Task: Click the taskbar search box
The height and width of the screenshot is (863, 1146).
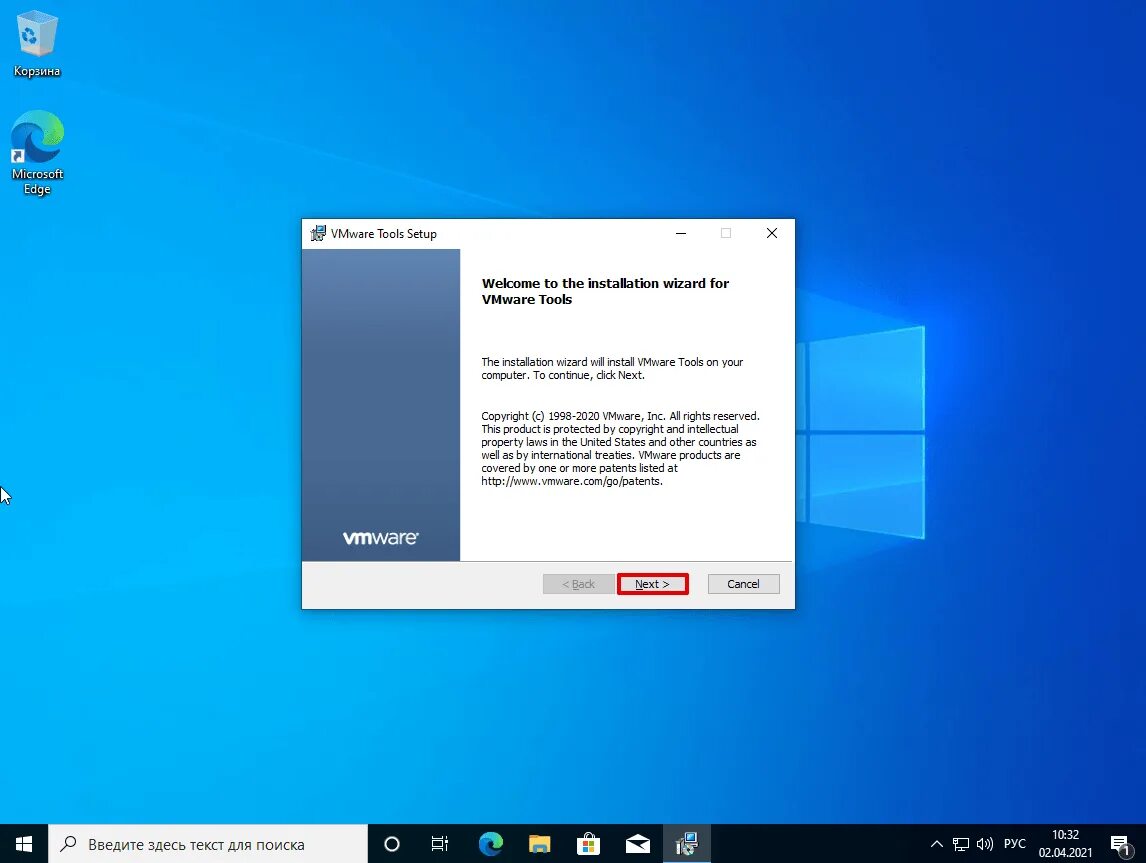Action: [x=208, y=844]
